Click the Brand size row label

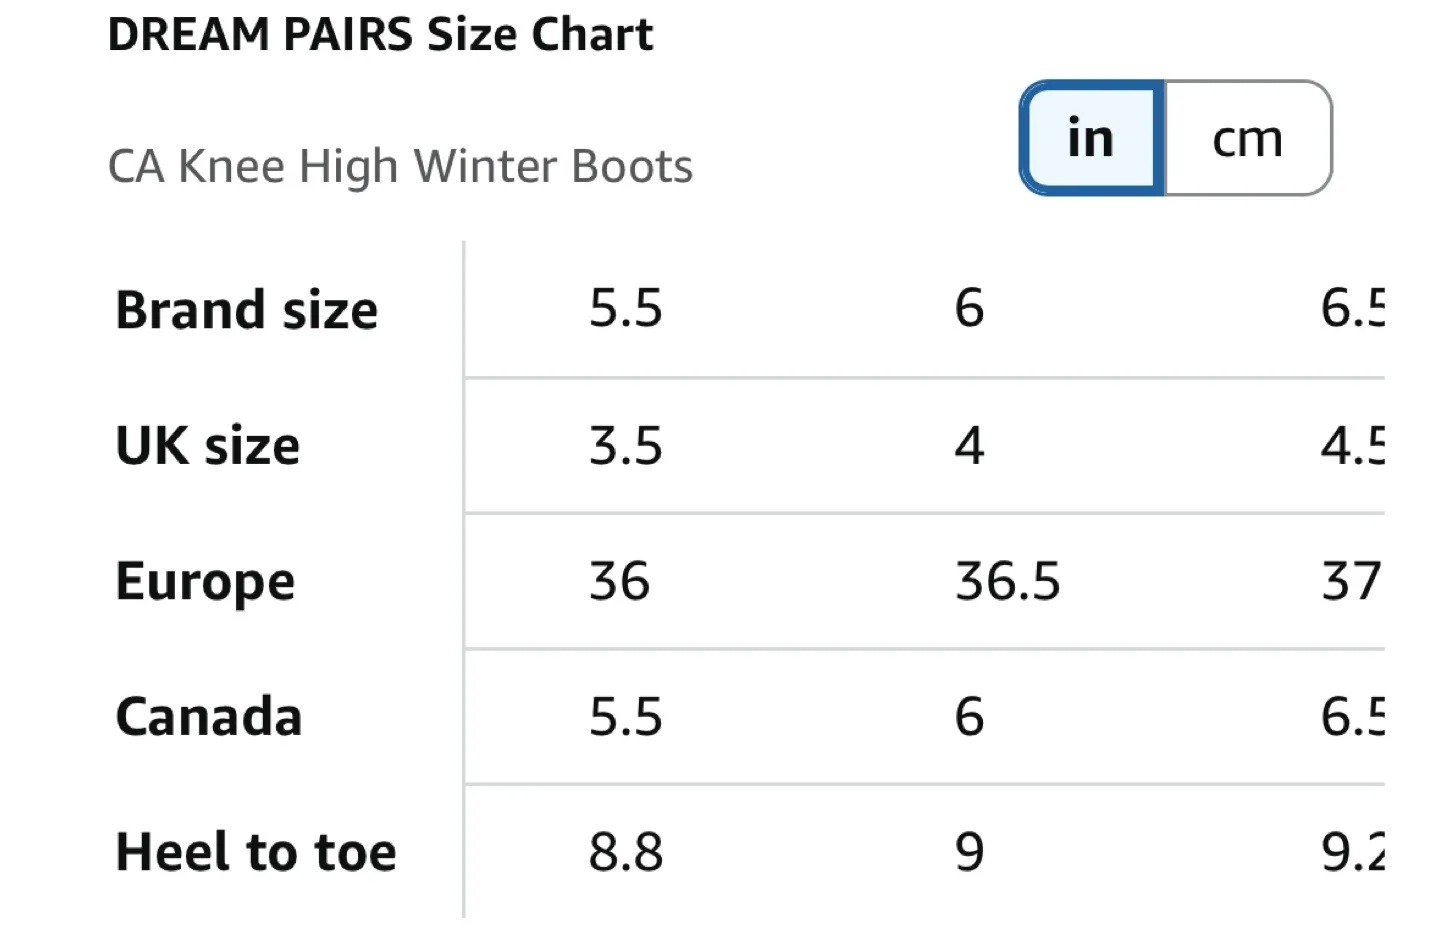coord(246,309)
